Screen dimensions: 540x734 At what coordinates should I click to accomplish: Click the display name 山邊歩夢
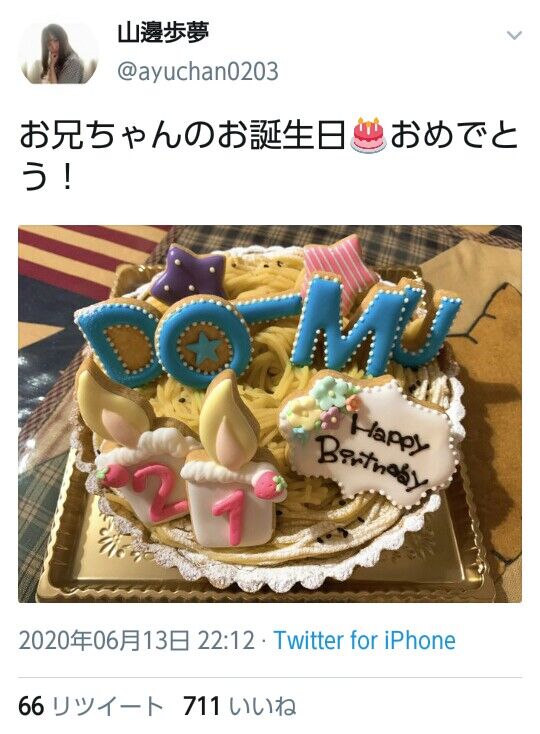[163, 33]
